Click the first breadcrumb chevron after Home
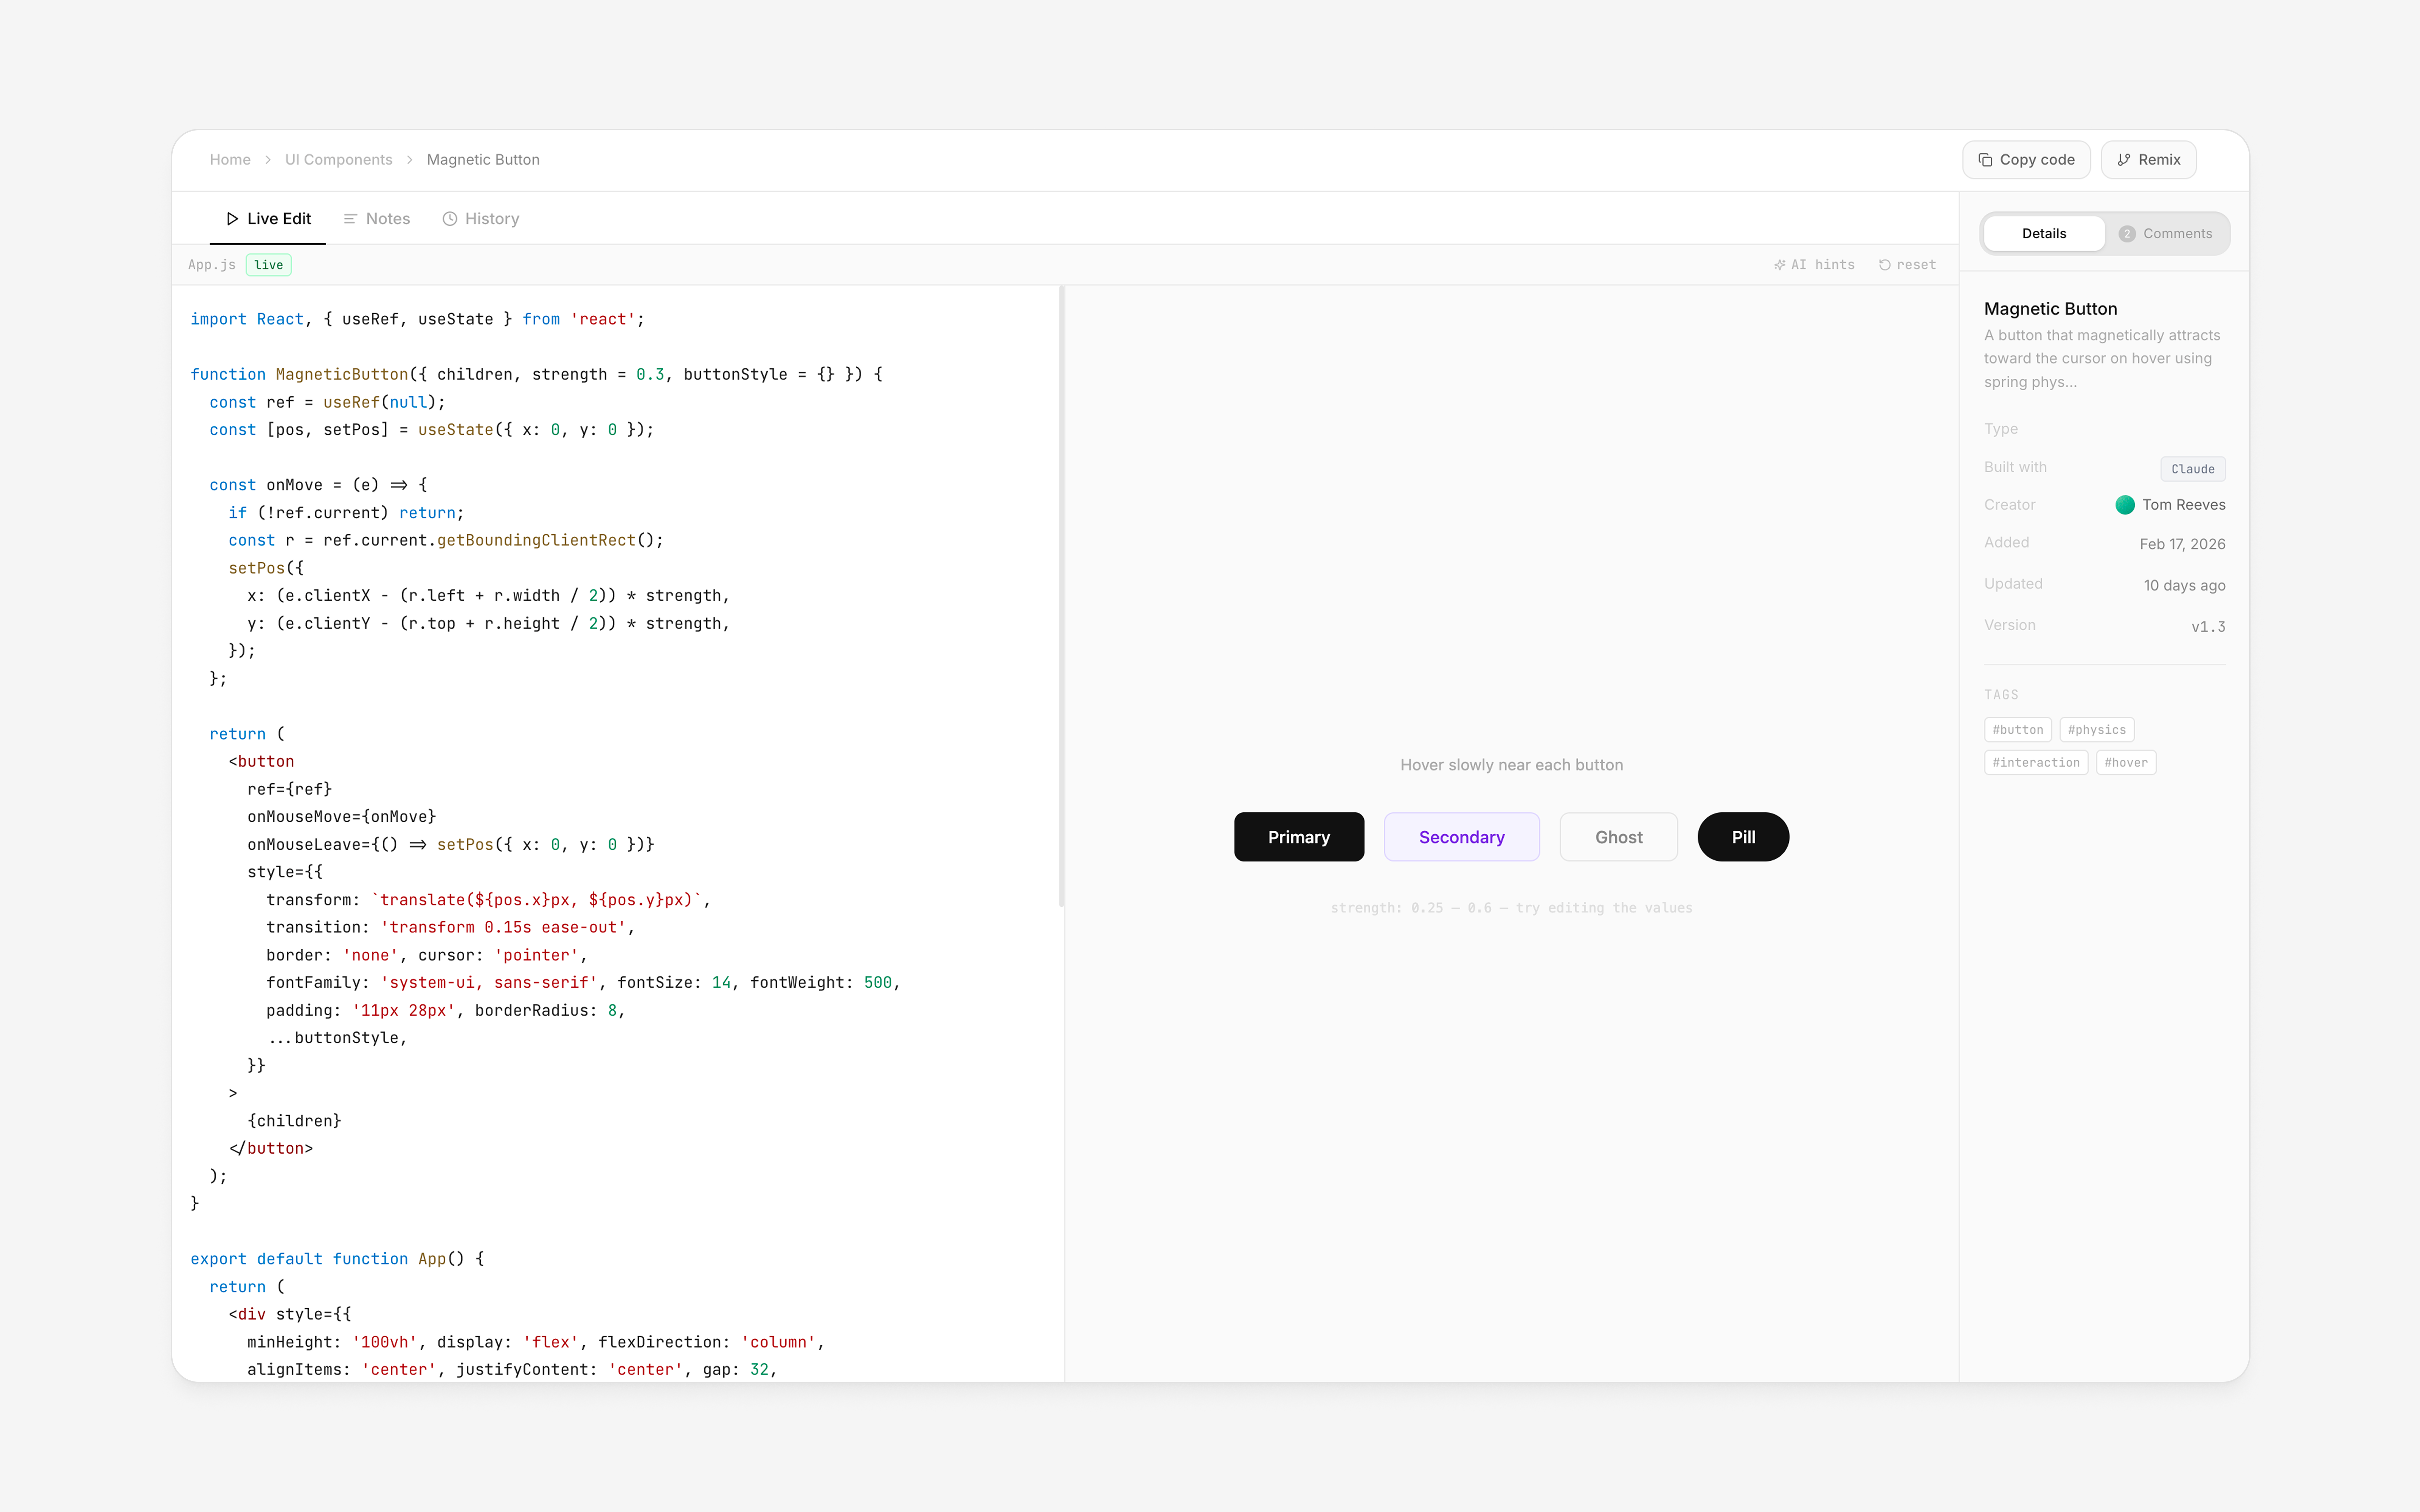Screen dimensions: 2420x1512 [268, 160]
